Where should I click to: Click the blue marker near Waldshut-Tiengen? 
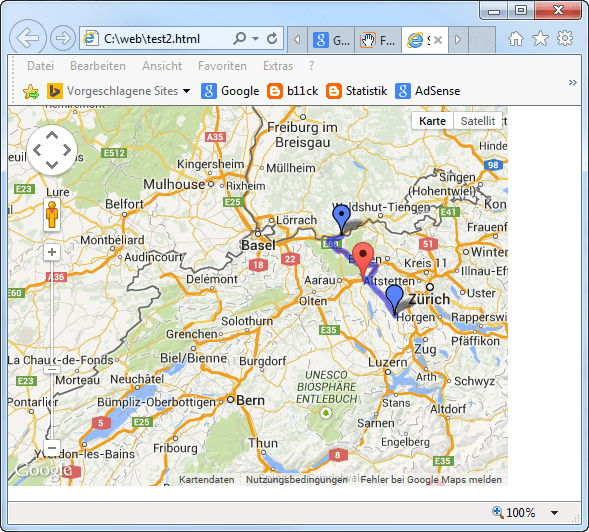[341, 219]
